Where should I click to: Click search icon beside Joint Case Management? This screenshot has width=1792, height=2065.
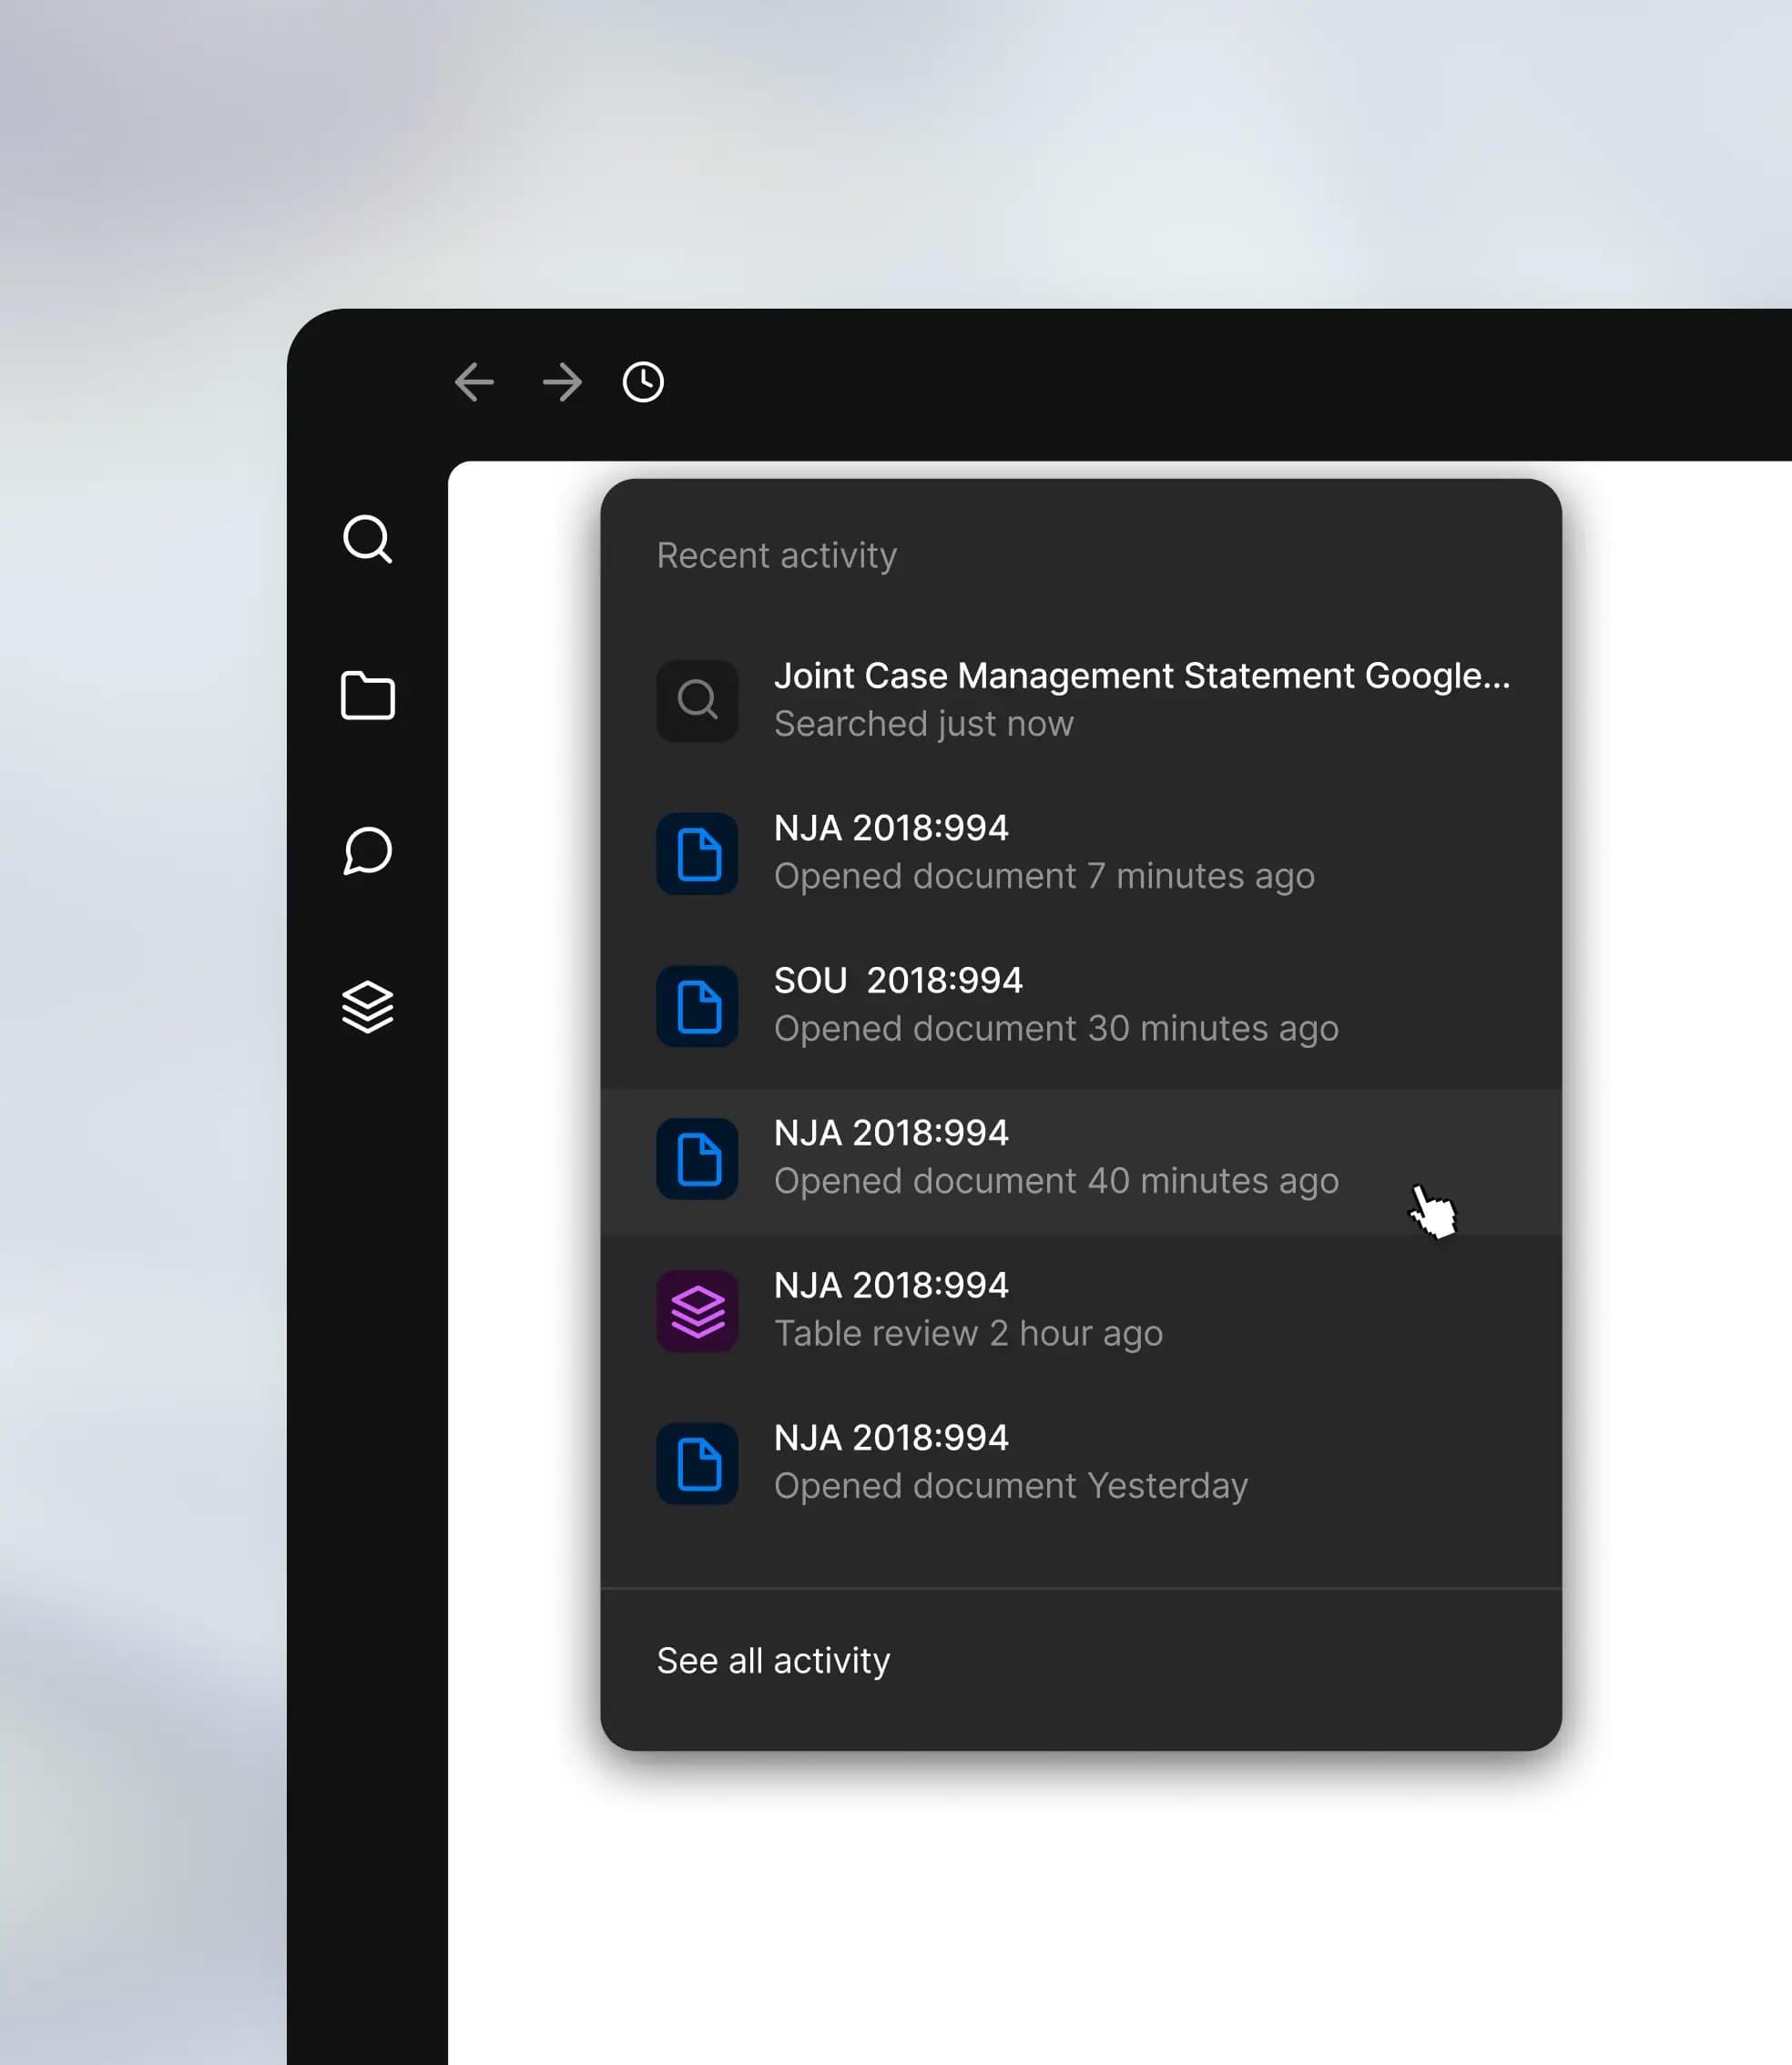pos(697,701)
